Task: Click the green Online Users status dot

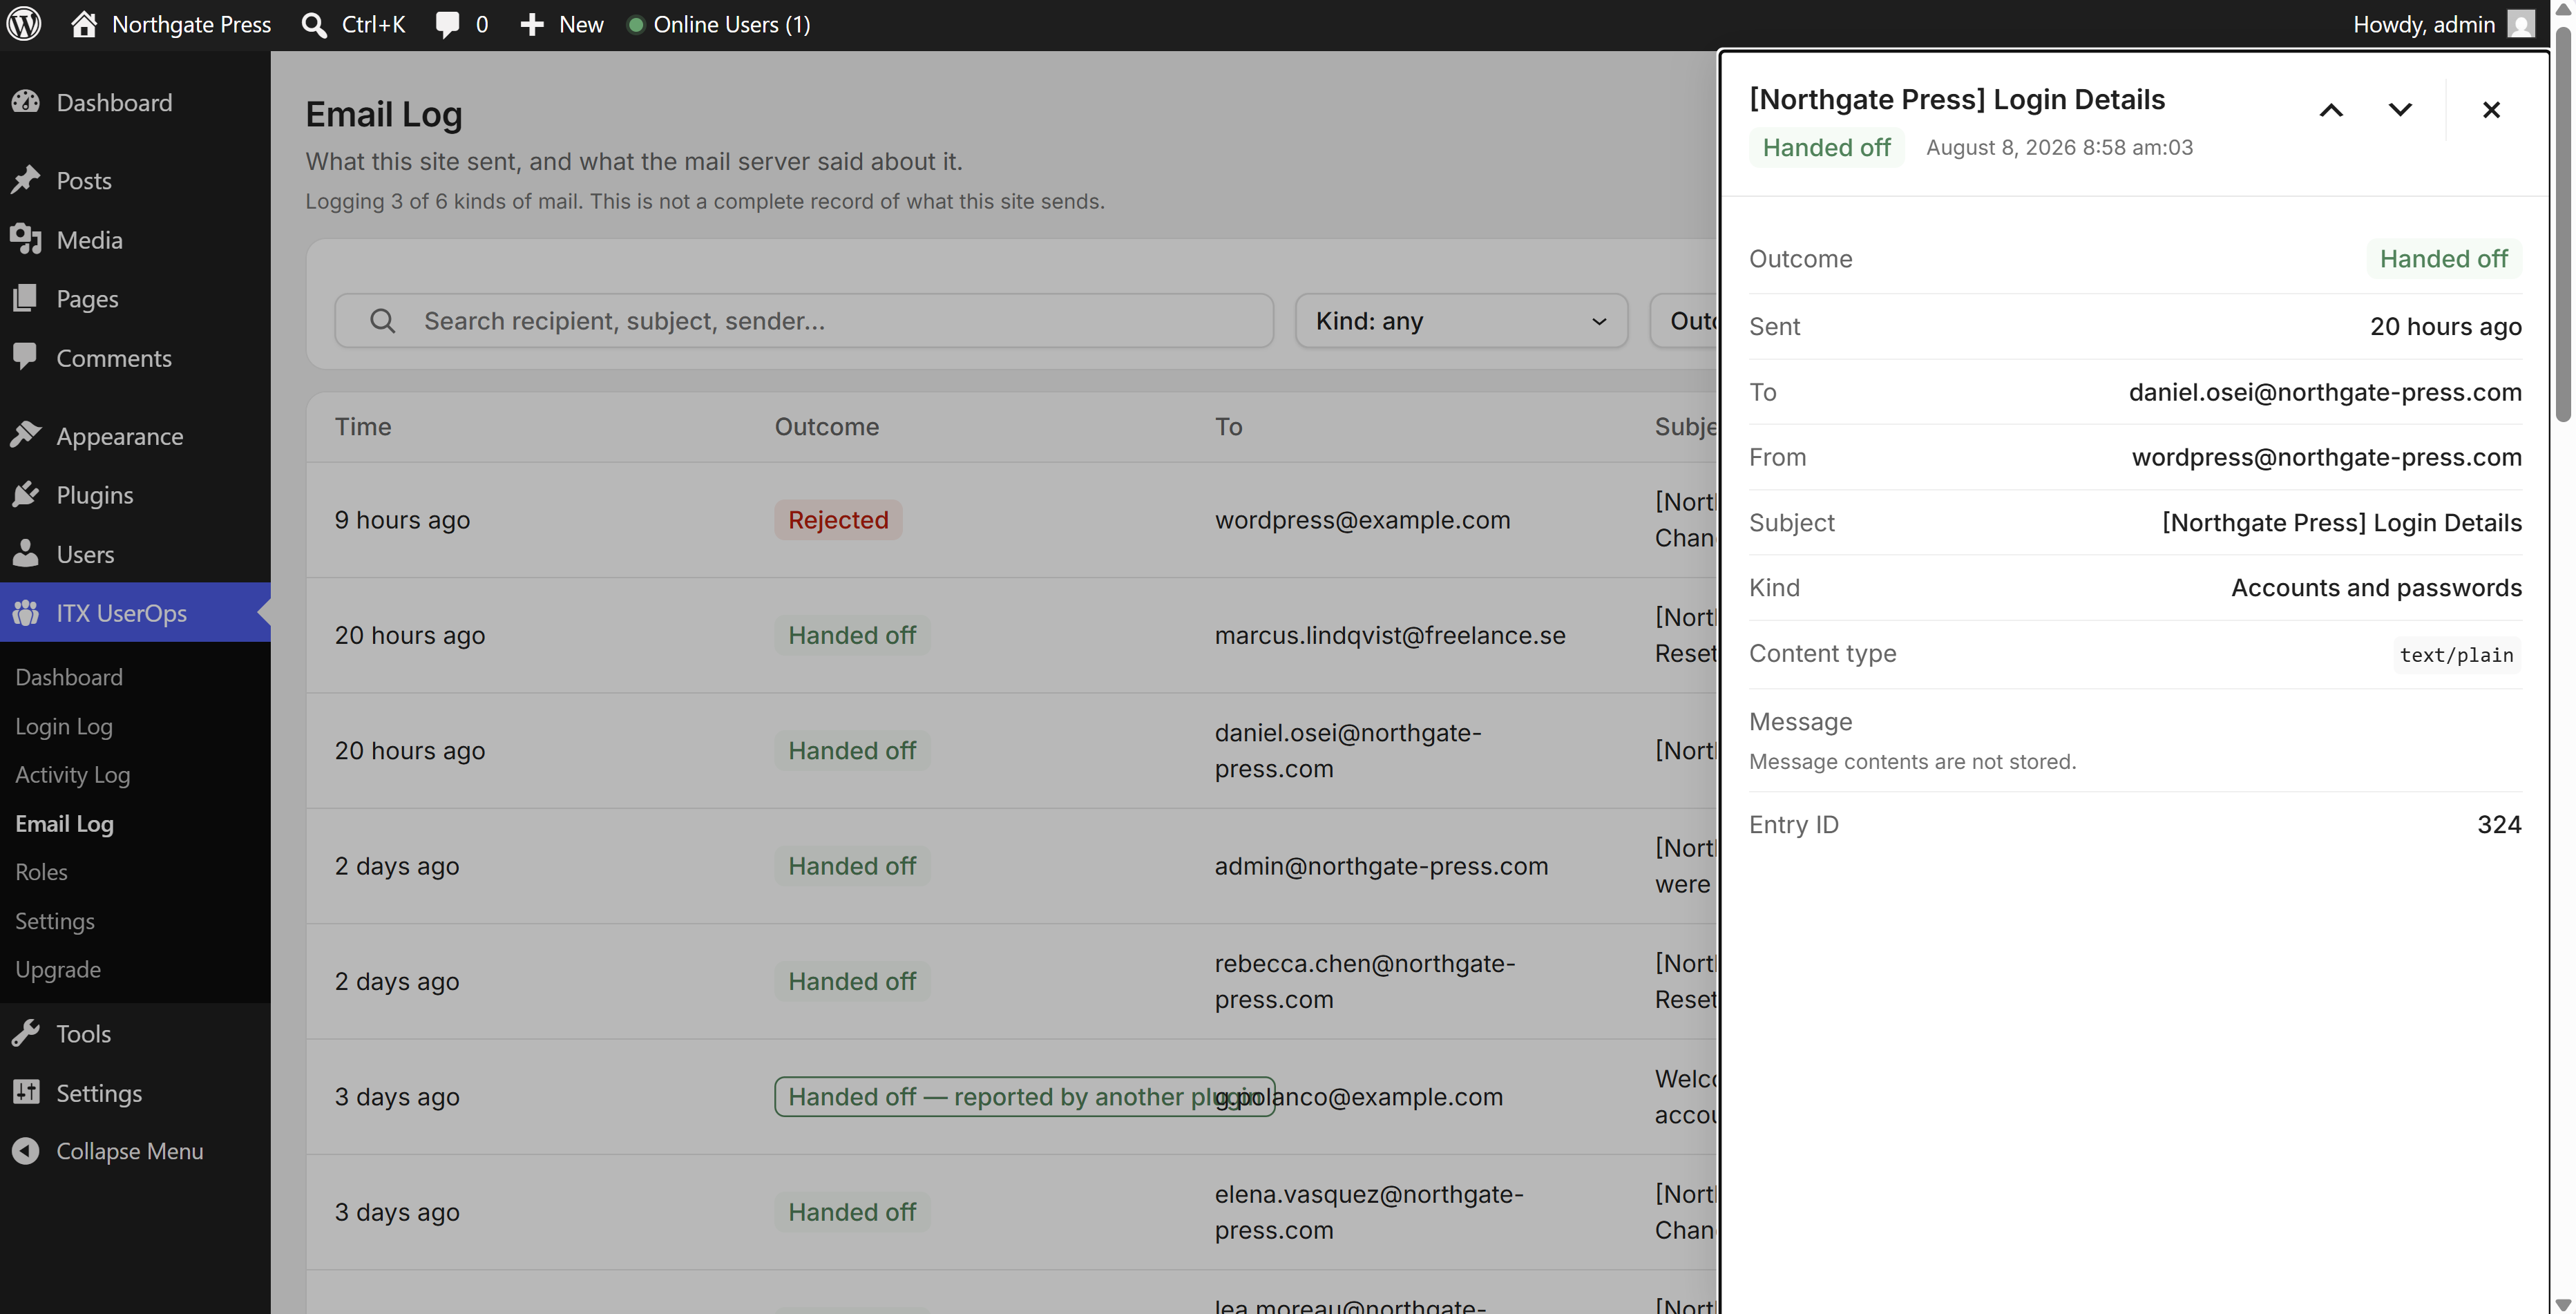Action: (635, 25)
